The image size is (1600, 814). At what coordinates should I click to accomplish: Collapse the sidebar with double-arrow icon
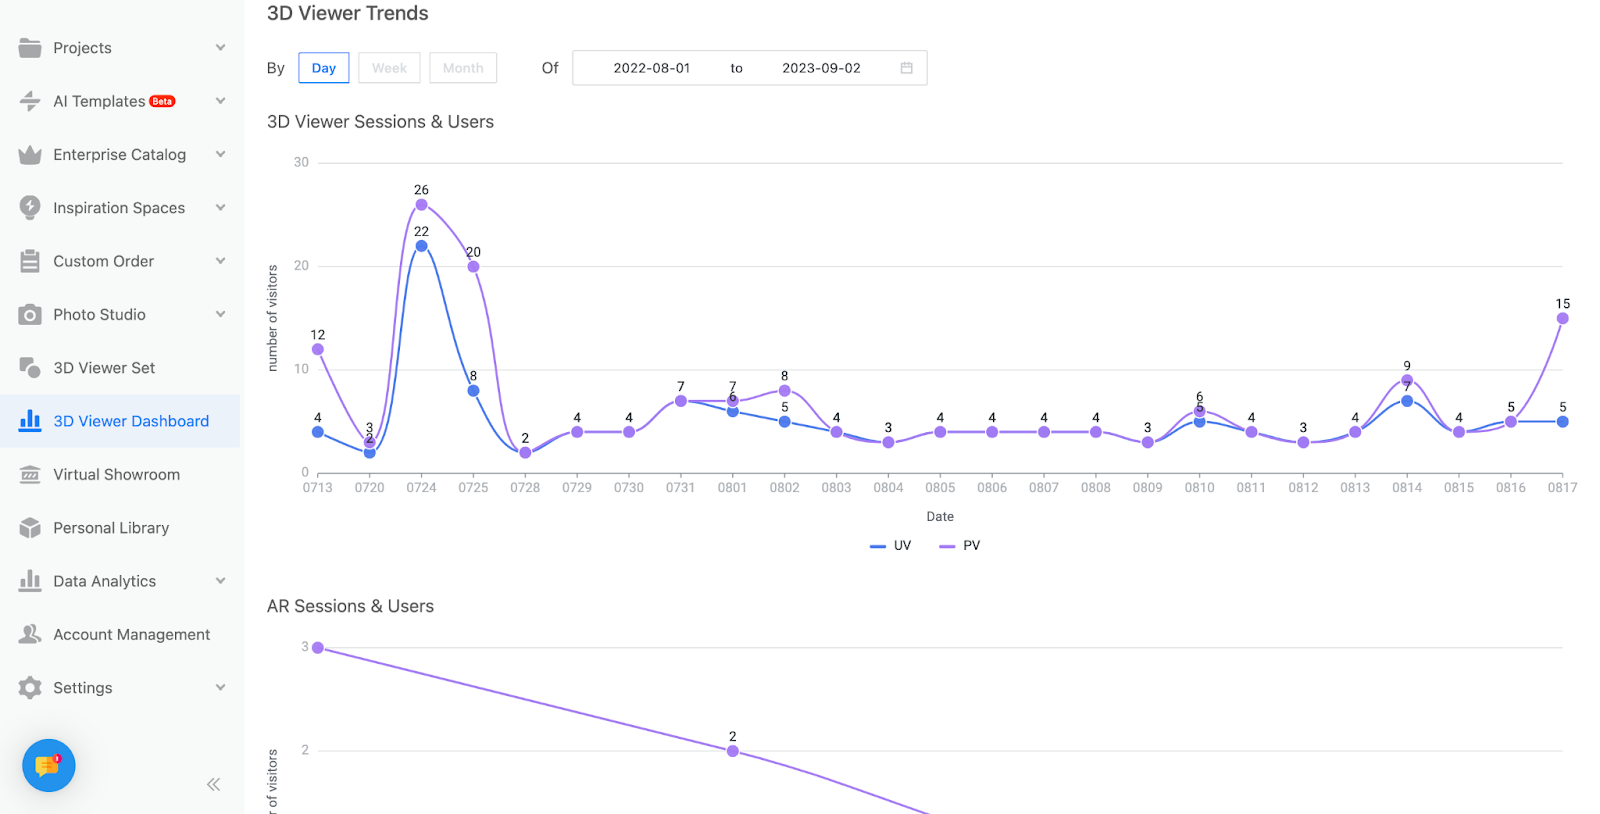(x=213, y=784)
